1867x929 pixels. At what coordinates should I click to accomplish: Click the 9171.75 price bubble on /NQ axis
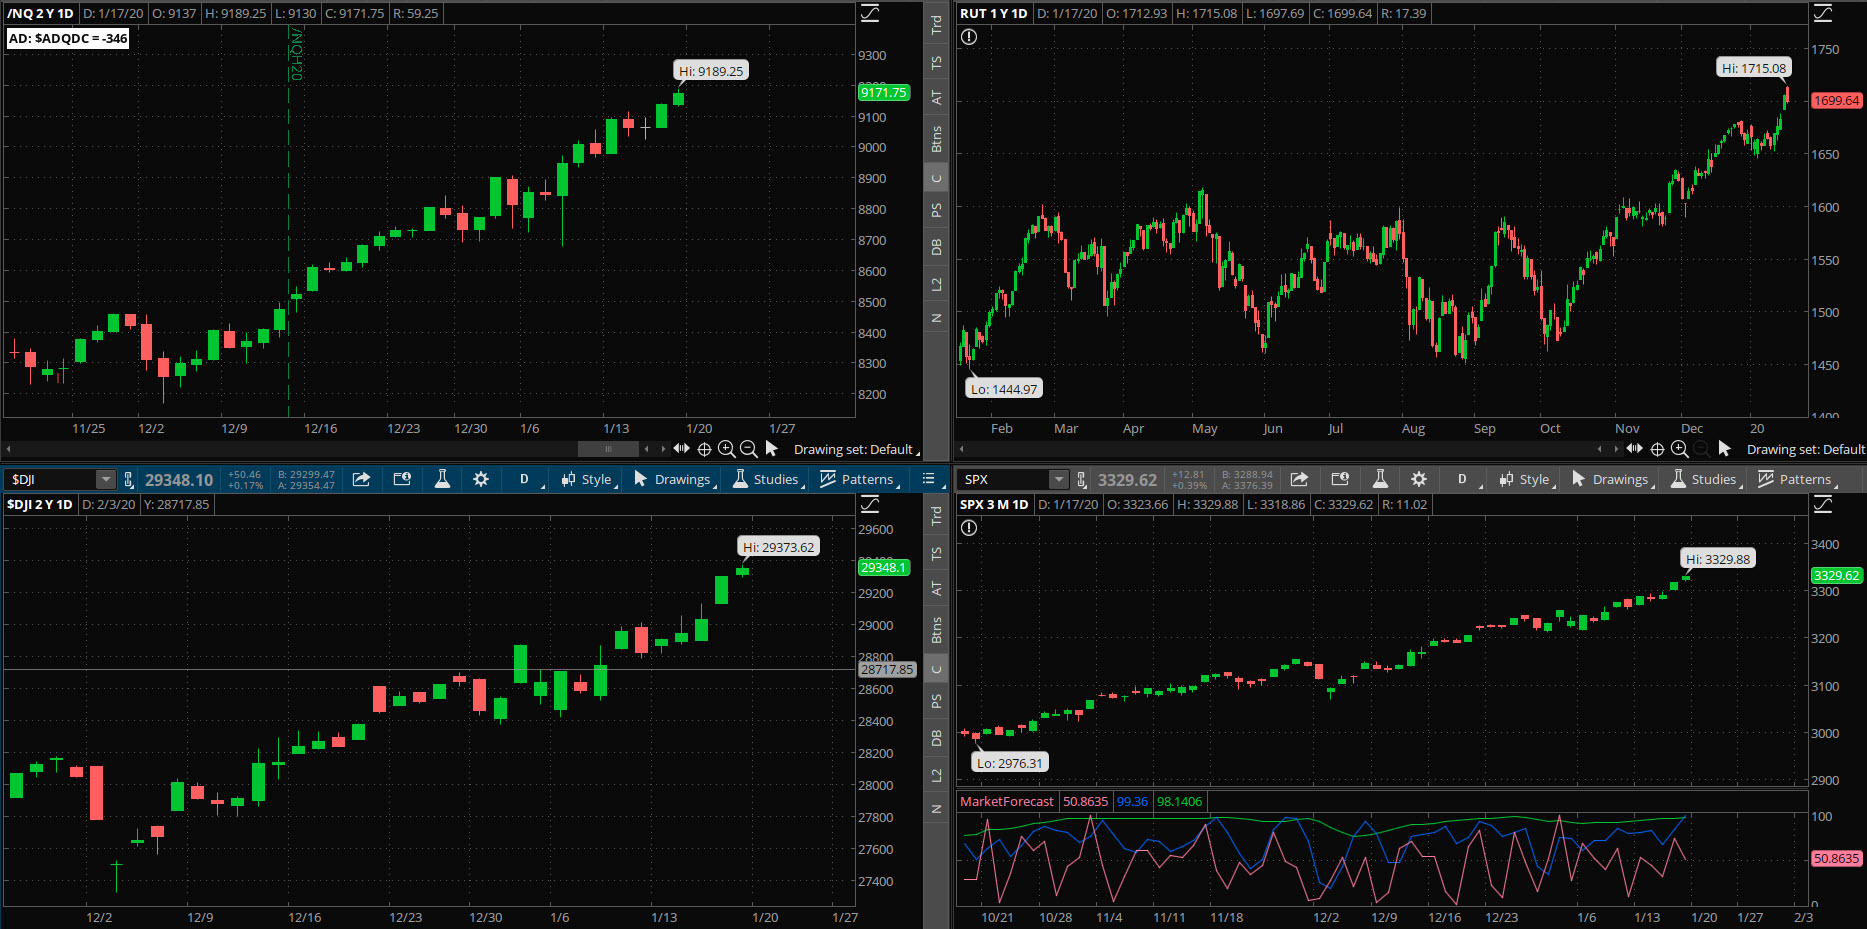click(884, 92)
